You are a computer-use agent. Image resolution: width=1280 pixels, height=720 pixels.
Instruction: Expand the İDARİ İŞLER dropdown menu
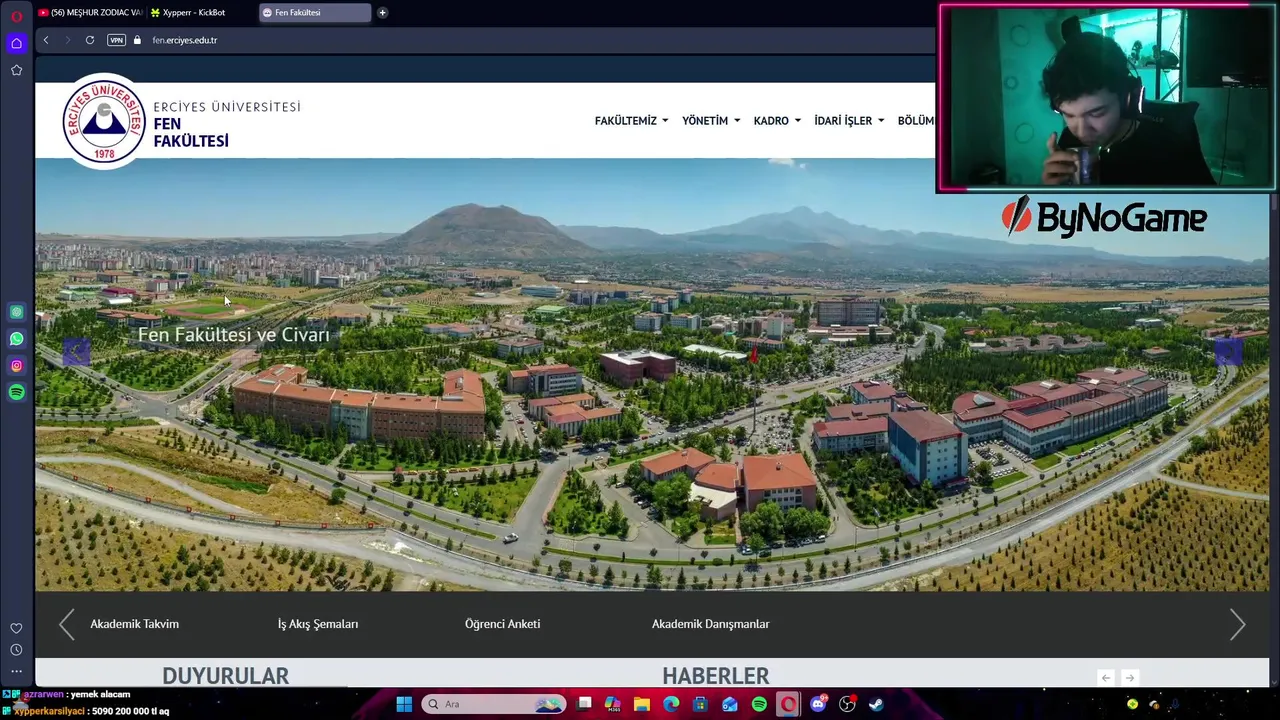pyautogui.click(x=849, y=120)
